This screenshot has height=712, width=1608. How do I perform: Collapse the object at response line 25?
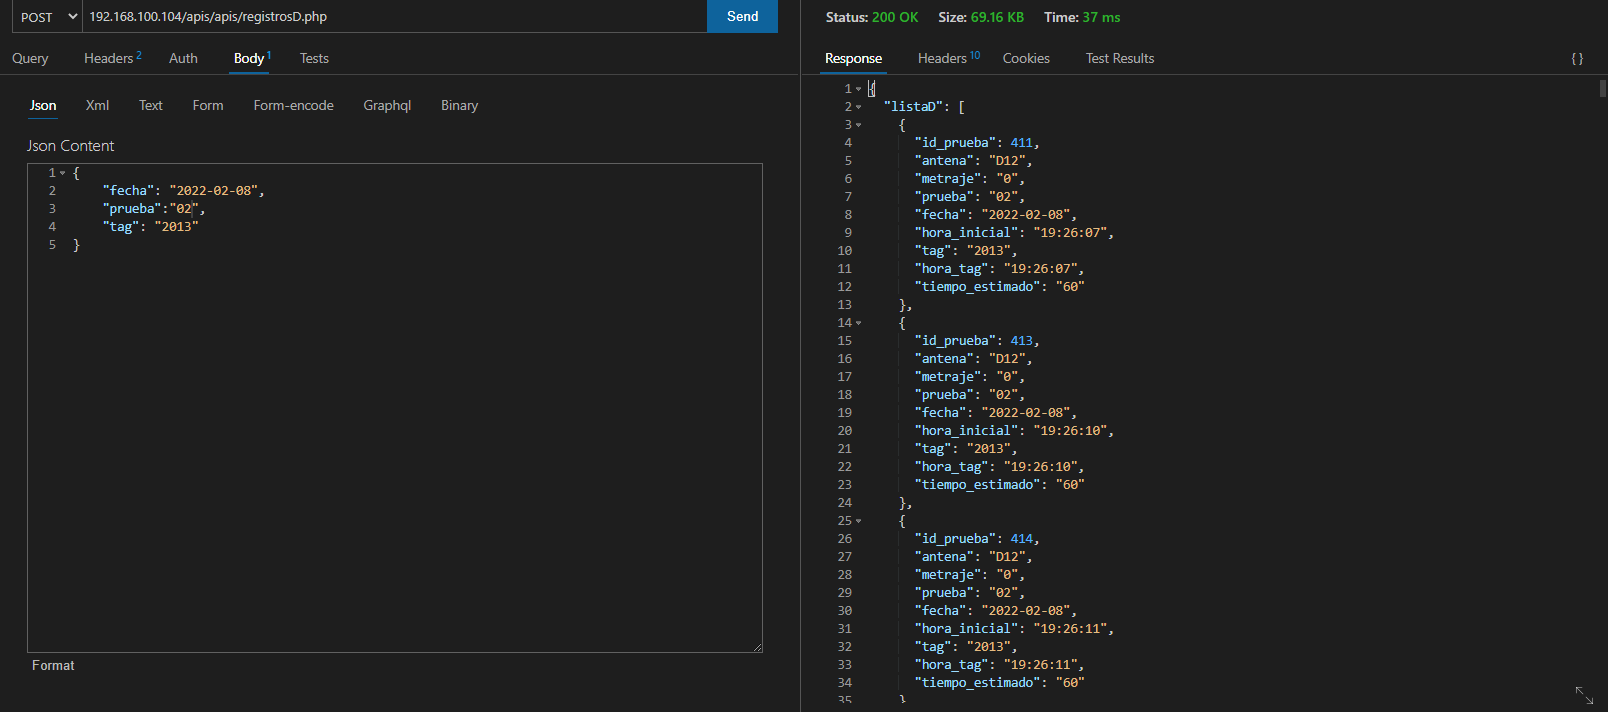[858, 521]
